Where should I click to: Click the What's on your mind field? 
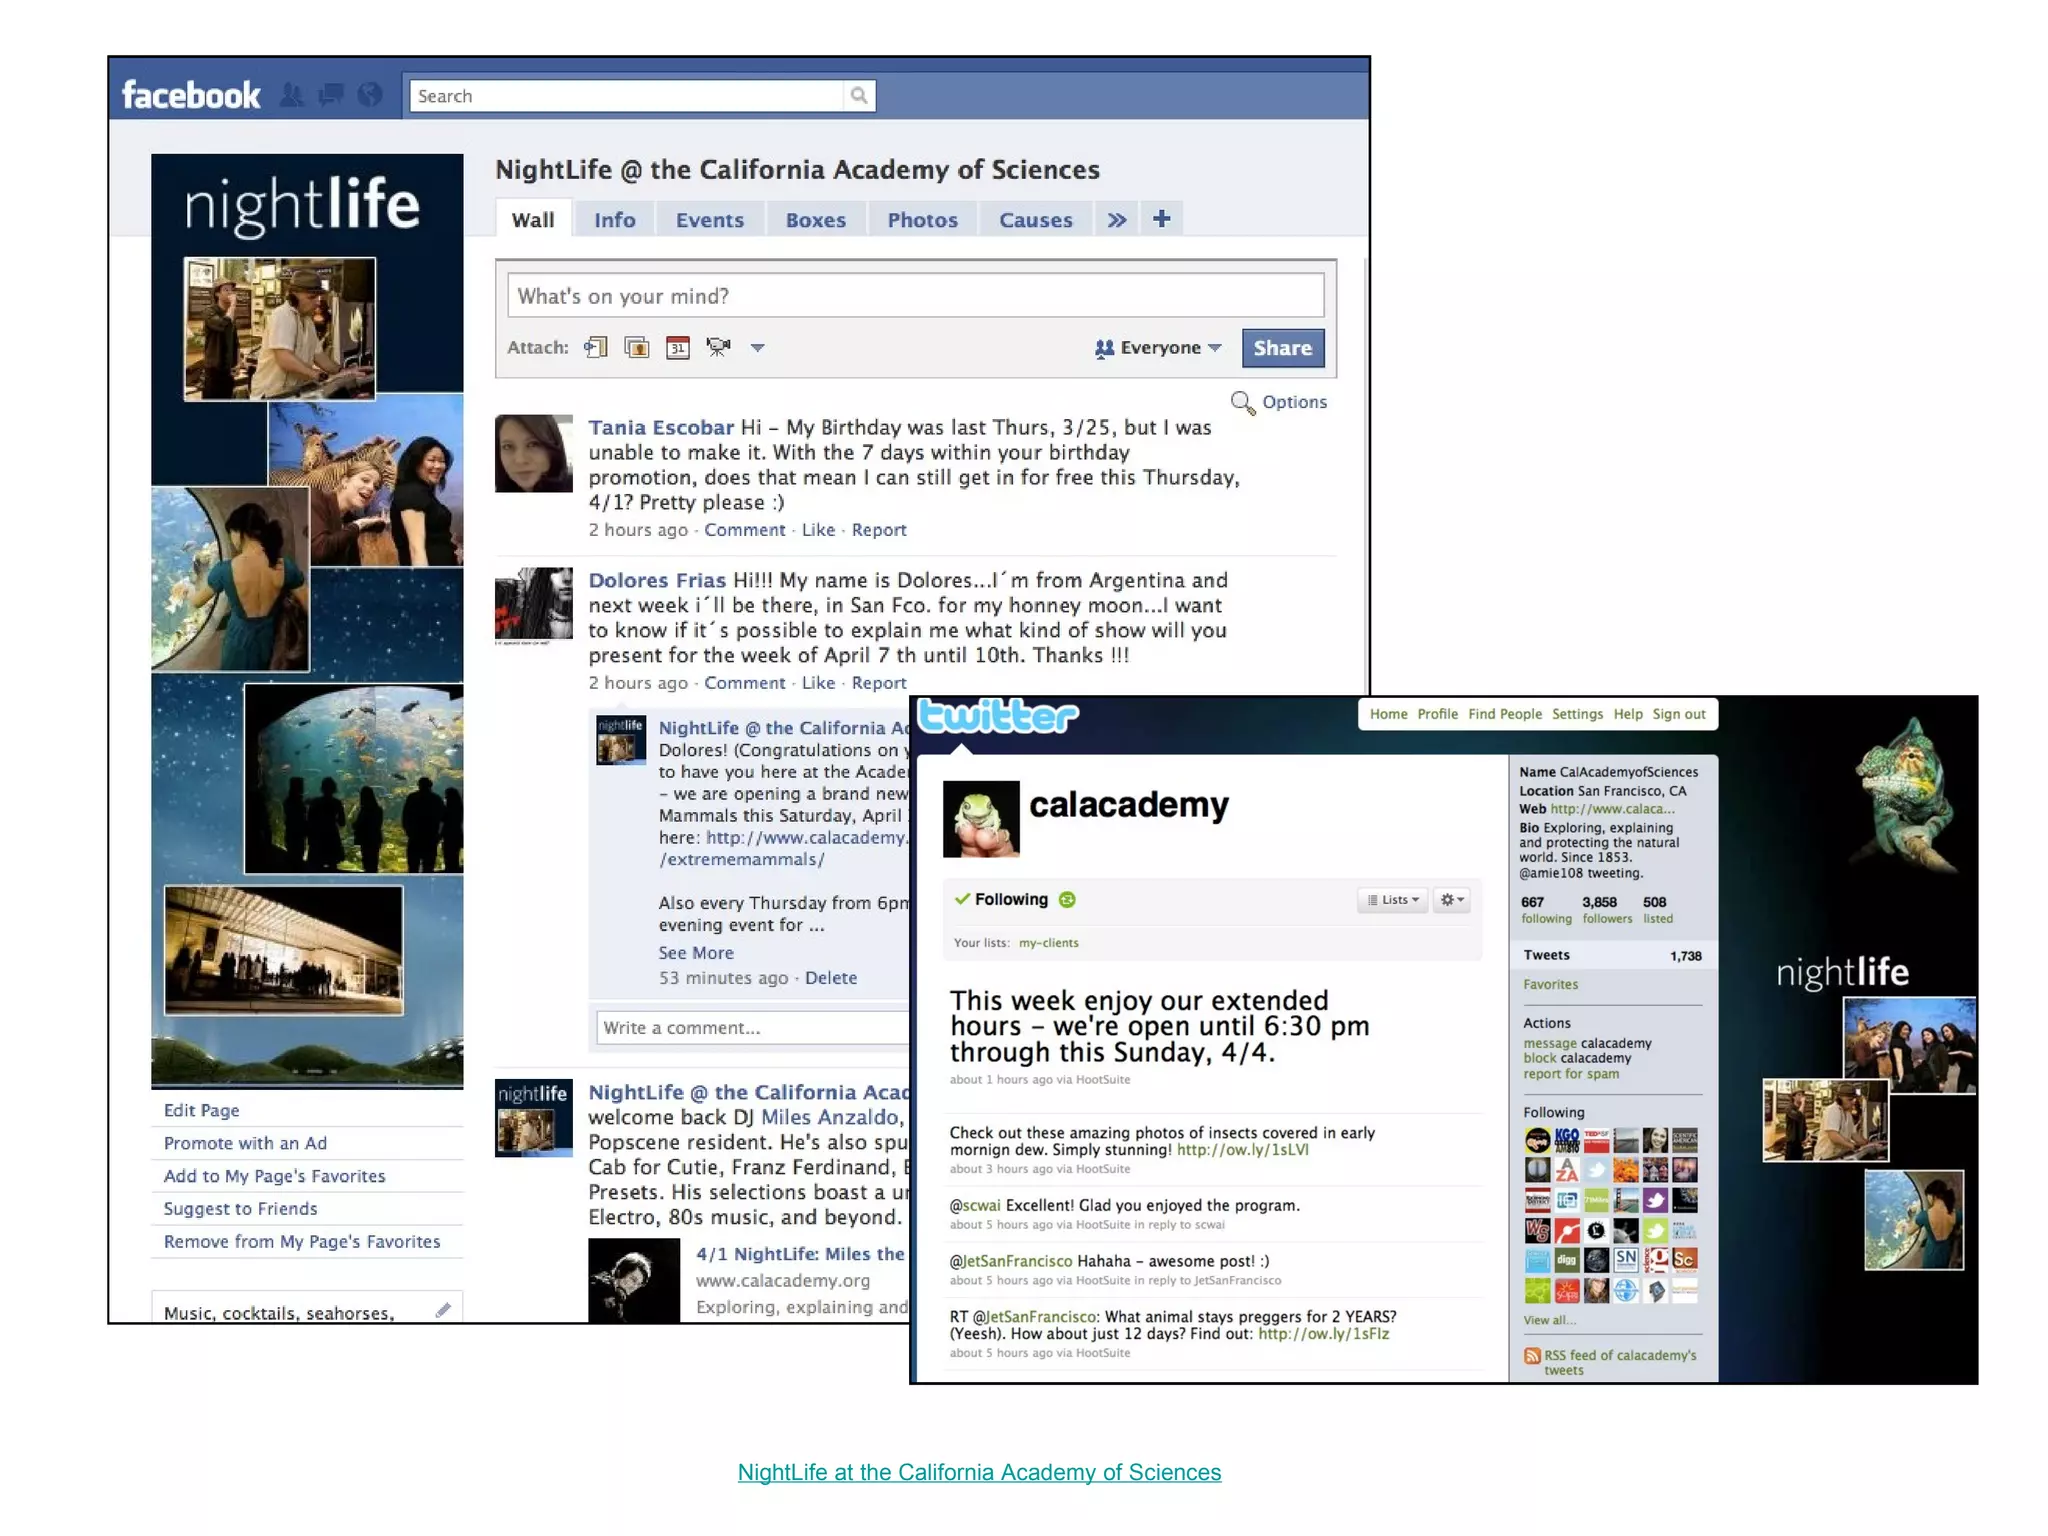[x=915, y=296]
